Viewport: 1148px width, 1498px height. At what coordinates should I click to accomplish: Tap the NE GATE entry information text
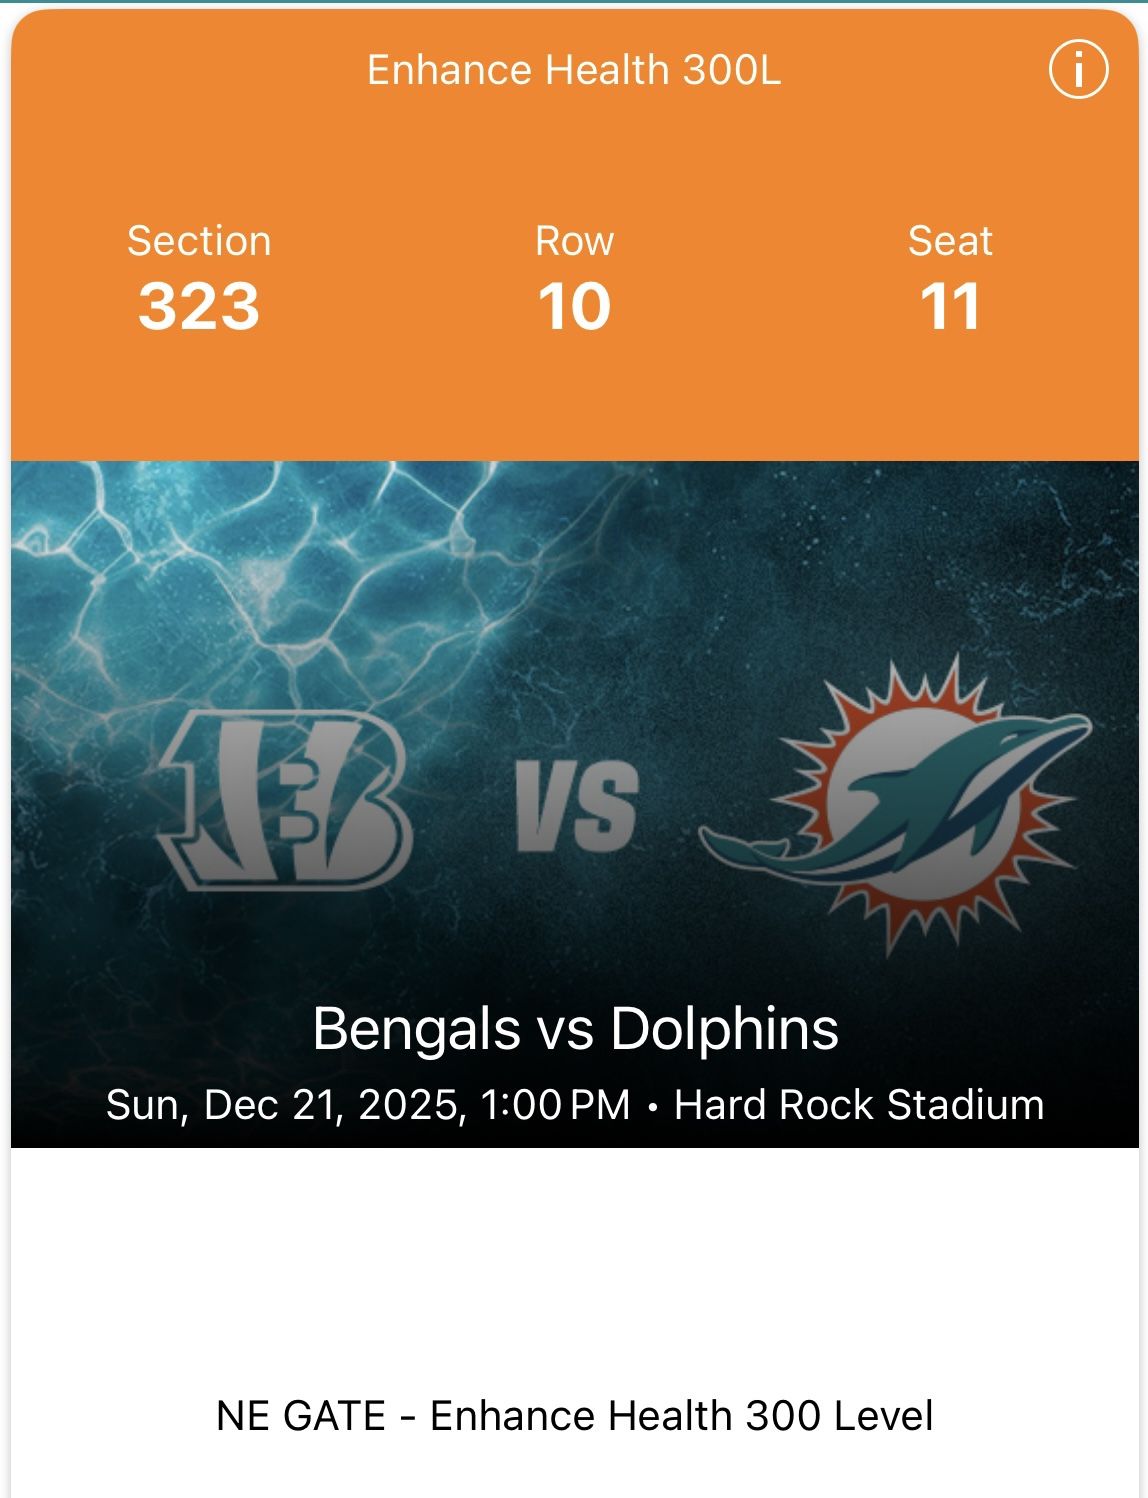[300, 1416]
